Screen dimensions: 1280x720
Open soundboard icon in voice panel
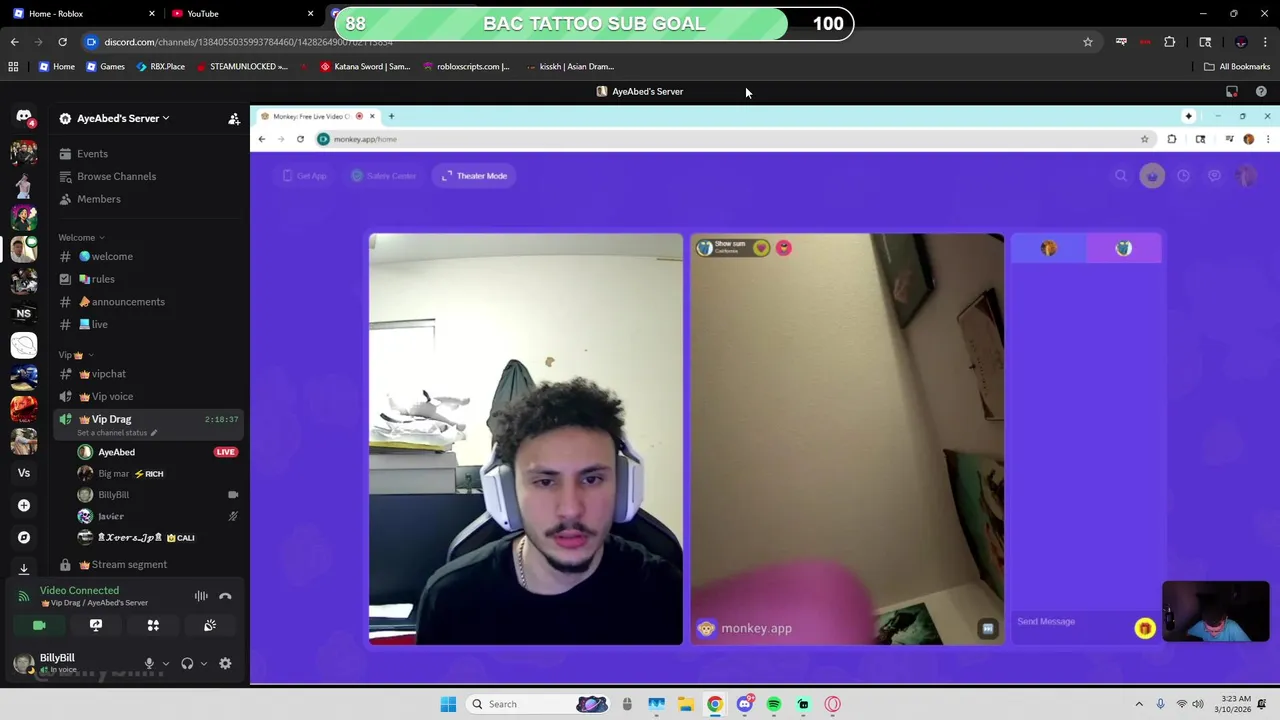coord(210,625)
